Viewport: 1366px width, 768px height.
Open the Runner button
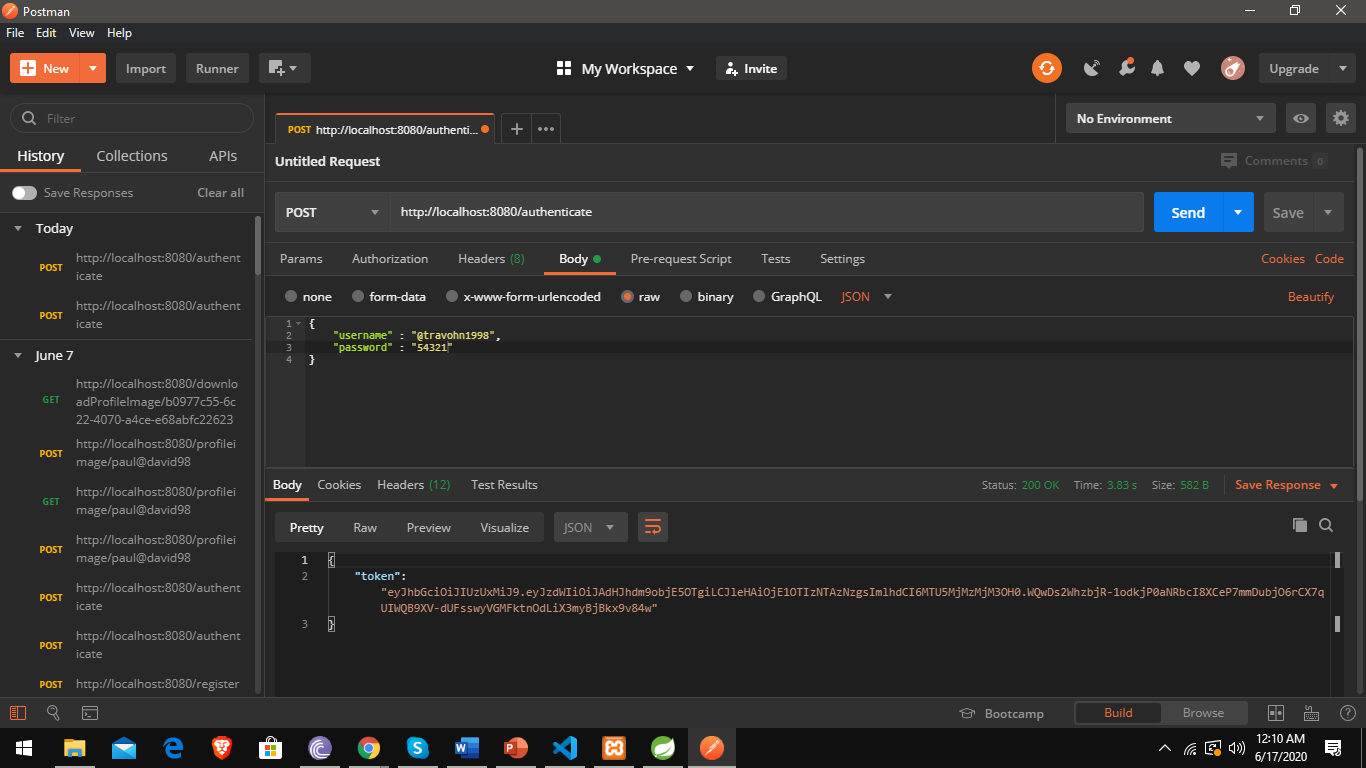[217, 69]
